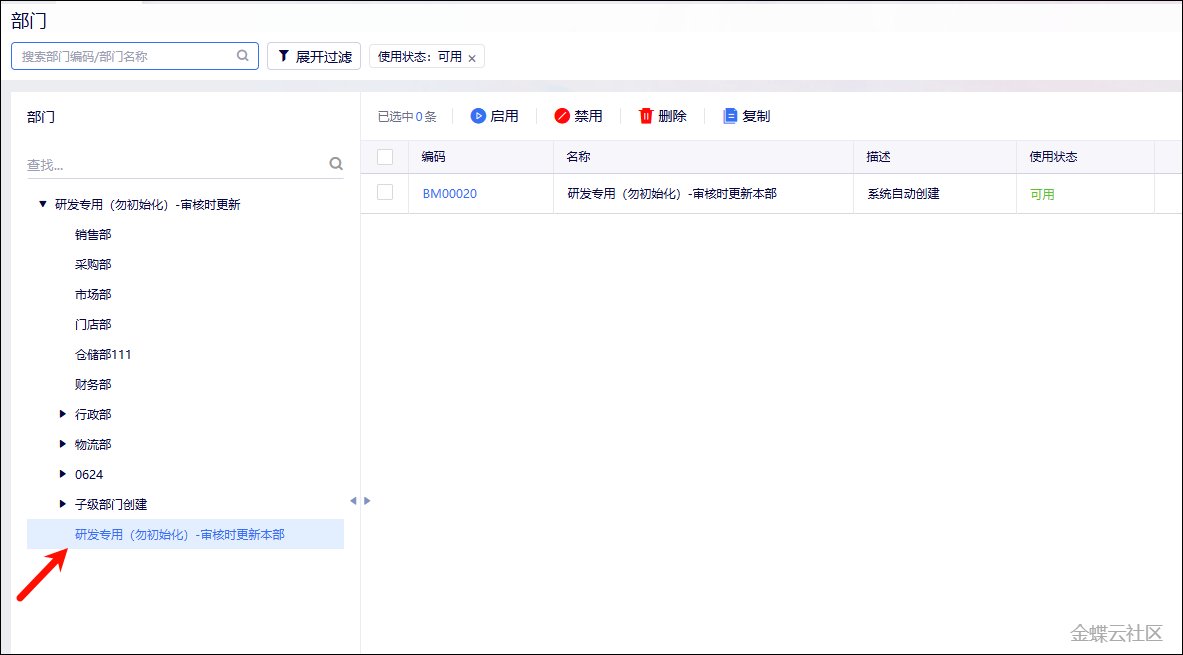This screenshot has width=1183, height=655.
Task: Select 仓储部111 in the department tree
Action: 103,355
